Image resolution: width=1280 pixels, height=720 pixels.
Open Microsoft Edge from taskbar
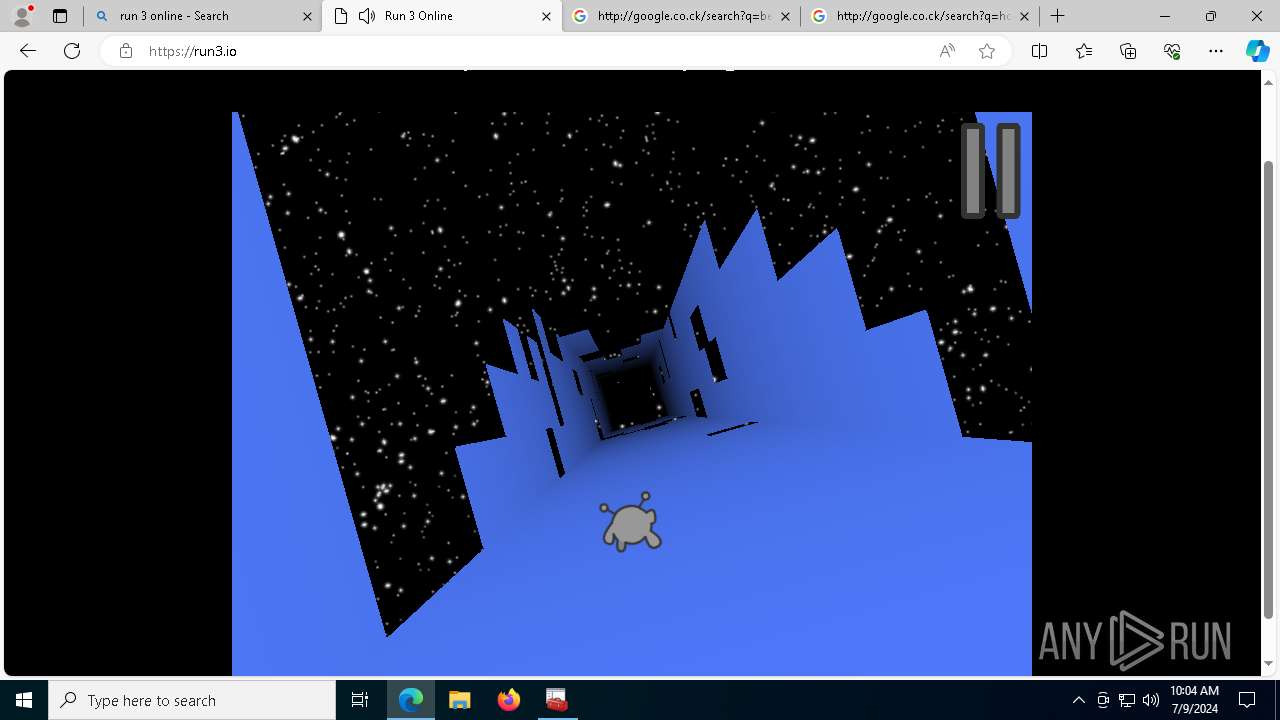411,700
